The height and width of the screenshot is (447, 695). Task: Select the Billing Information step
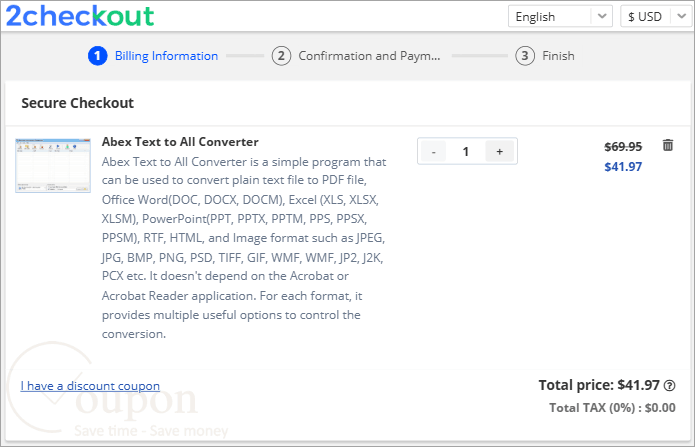point(153,56)
